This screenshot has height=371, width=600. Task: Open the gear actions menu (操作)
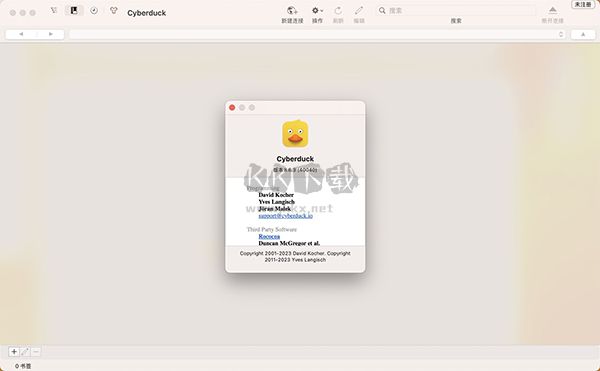317,15
